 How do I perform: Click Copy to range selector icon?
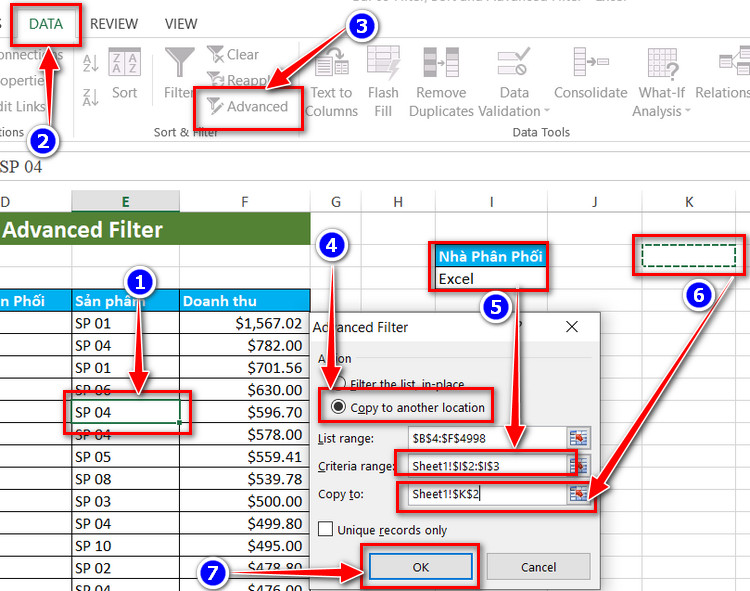pyautogui.click(x=578, y=494)
